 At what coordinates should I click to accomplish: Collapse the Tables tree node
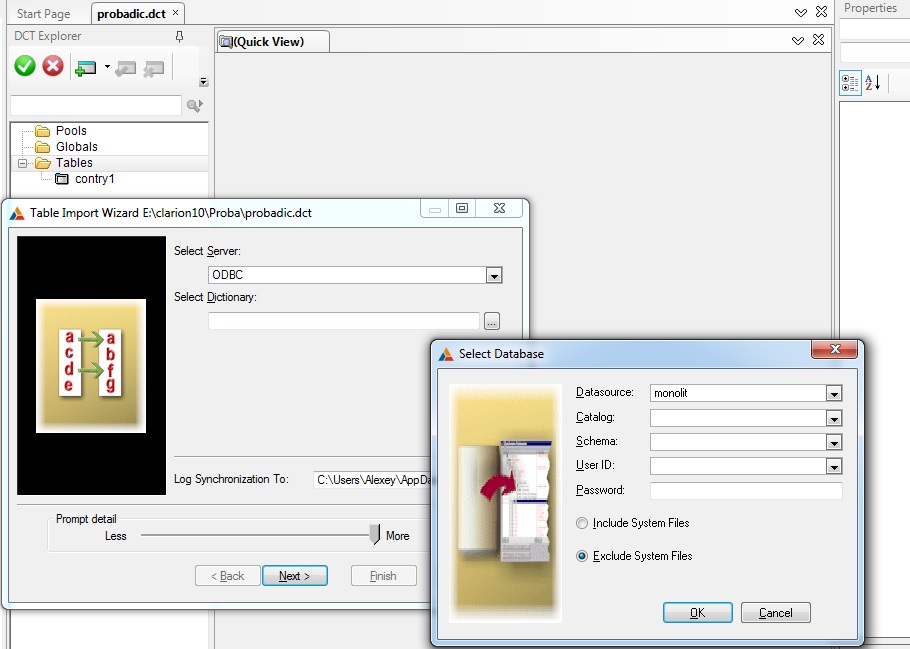(23, 163)
